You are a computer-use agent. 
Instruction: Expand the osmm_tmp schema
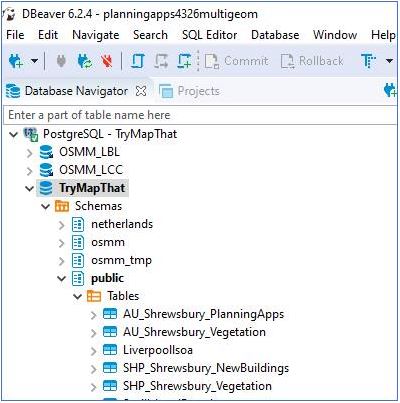tap(61, 261)
